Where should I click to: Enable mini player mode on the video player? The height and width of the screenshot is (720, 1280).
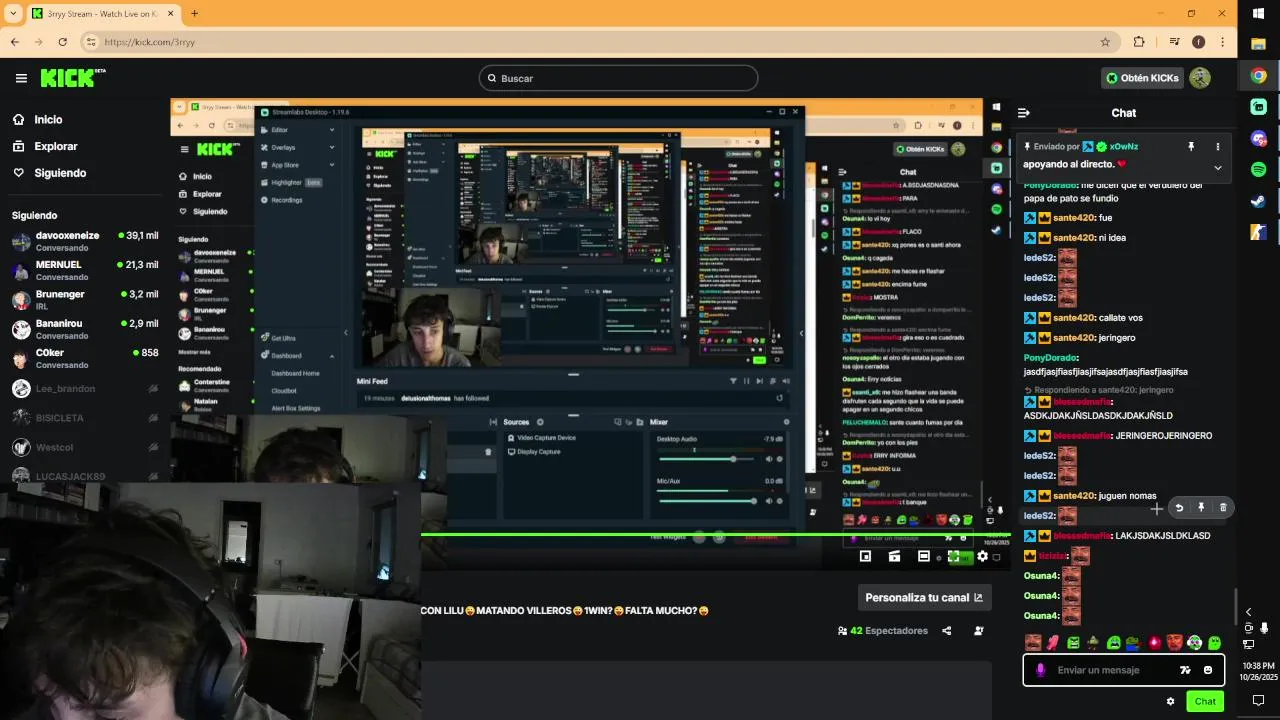(865, 556)
